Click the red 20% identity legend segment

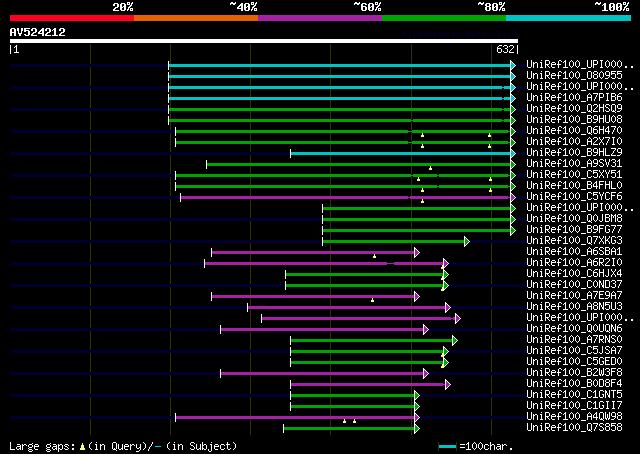[x=72, y=18]
